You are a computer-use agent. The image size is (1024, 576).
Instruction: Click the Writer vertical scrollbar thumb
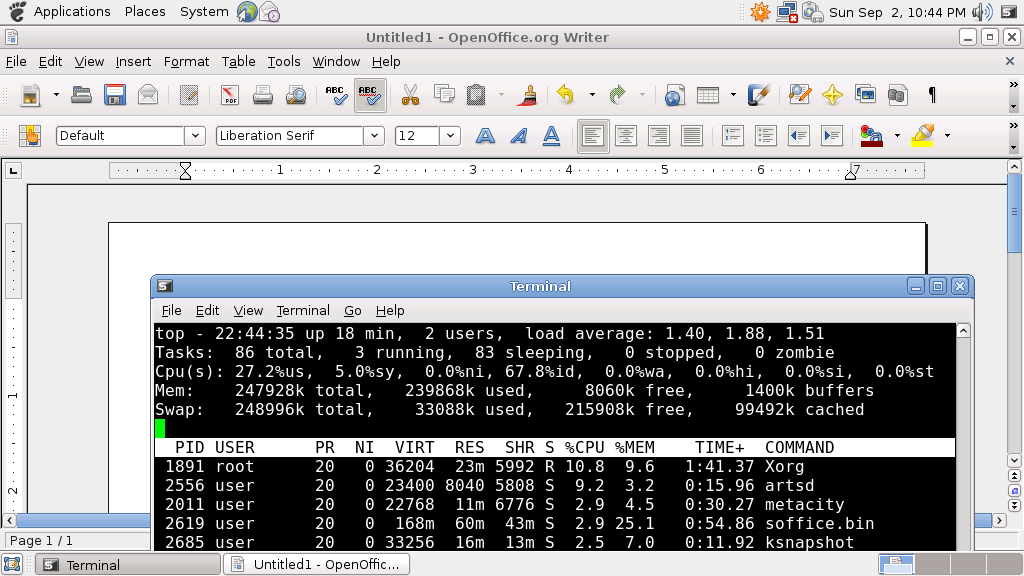tap(1014, 214)
